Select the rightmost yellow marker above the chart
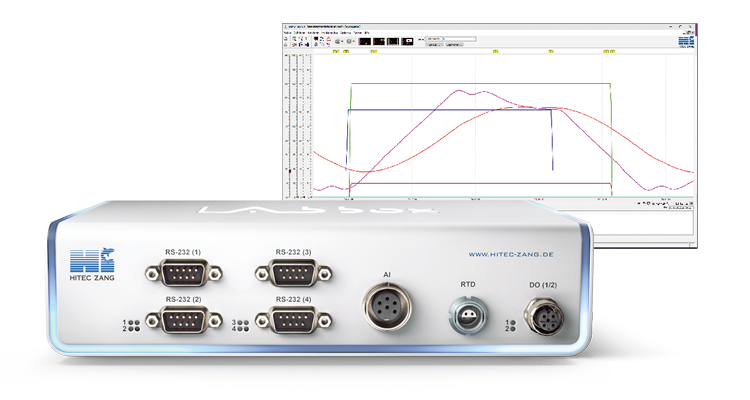 click(x=612, y=51)
